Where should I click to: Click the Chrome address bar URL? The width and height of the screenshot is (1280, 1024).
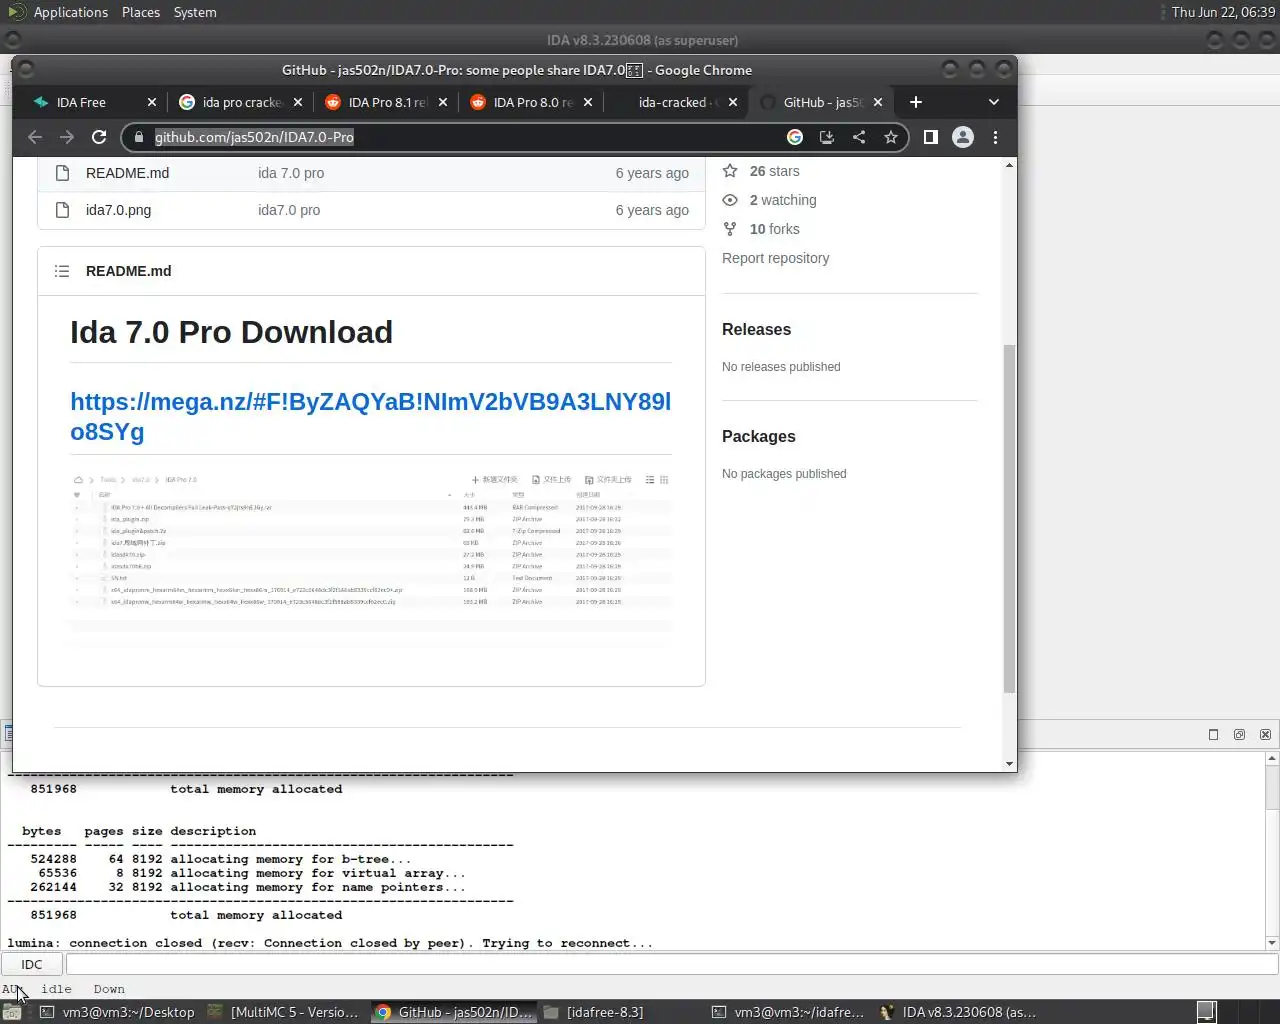tap(254, 137)
